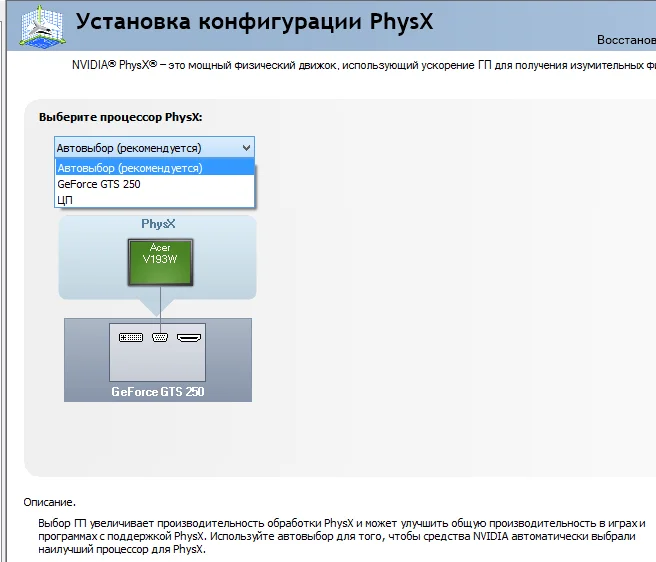This screenshot has width=656, height=562.
Task: Click the Установка конфигурации PhysX title
Action: [254, 22]
